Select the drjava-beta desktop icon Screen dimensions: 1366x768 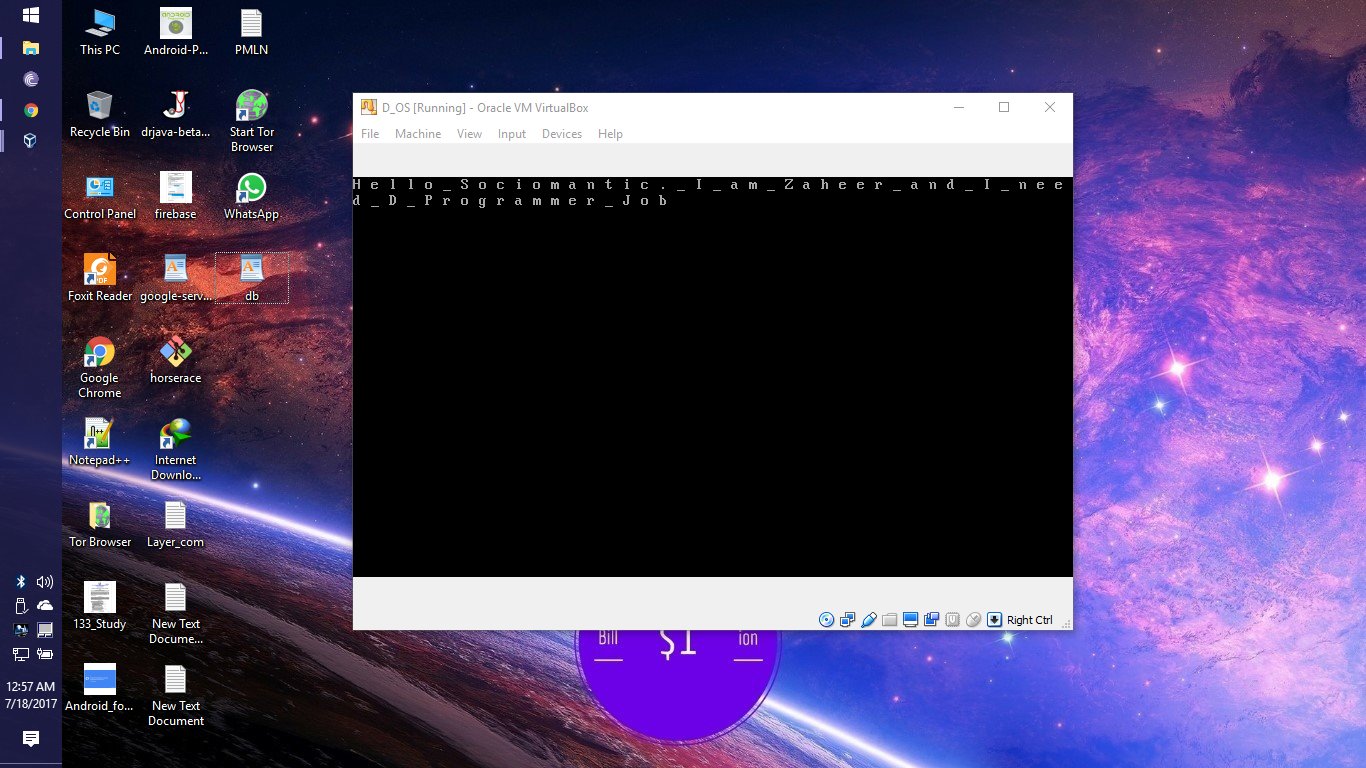click(176, 114)
